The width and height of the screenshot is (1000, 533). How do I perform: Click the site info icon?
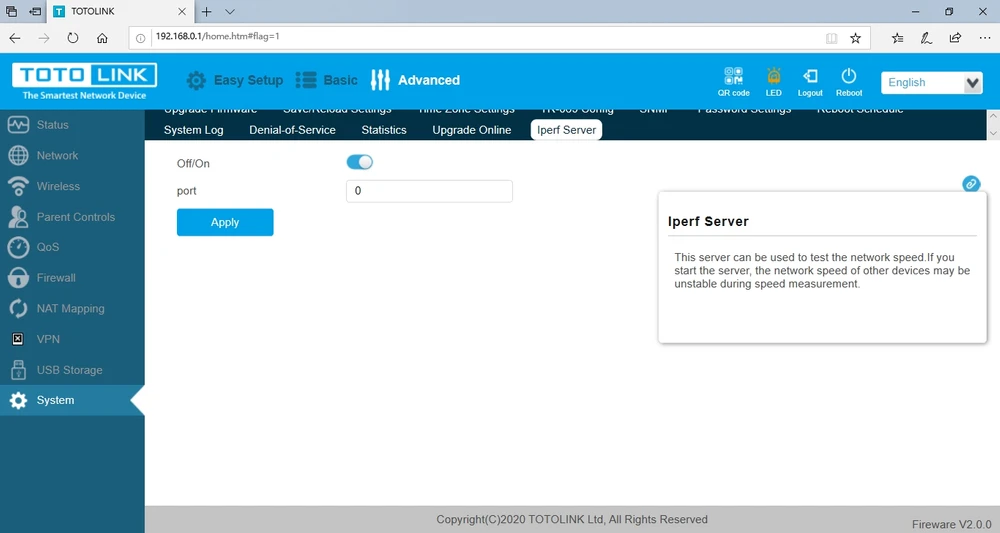pos(140,38)
